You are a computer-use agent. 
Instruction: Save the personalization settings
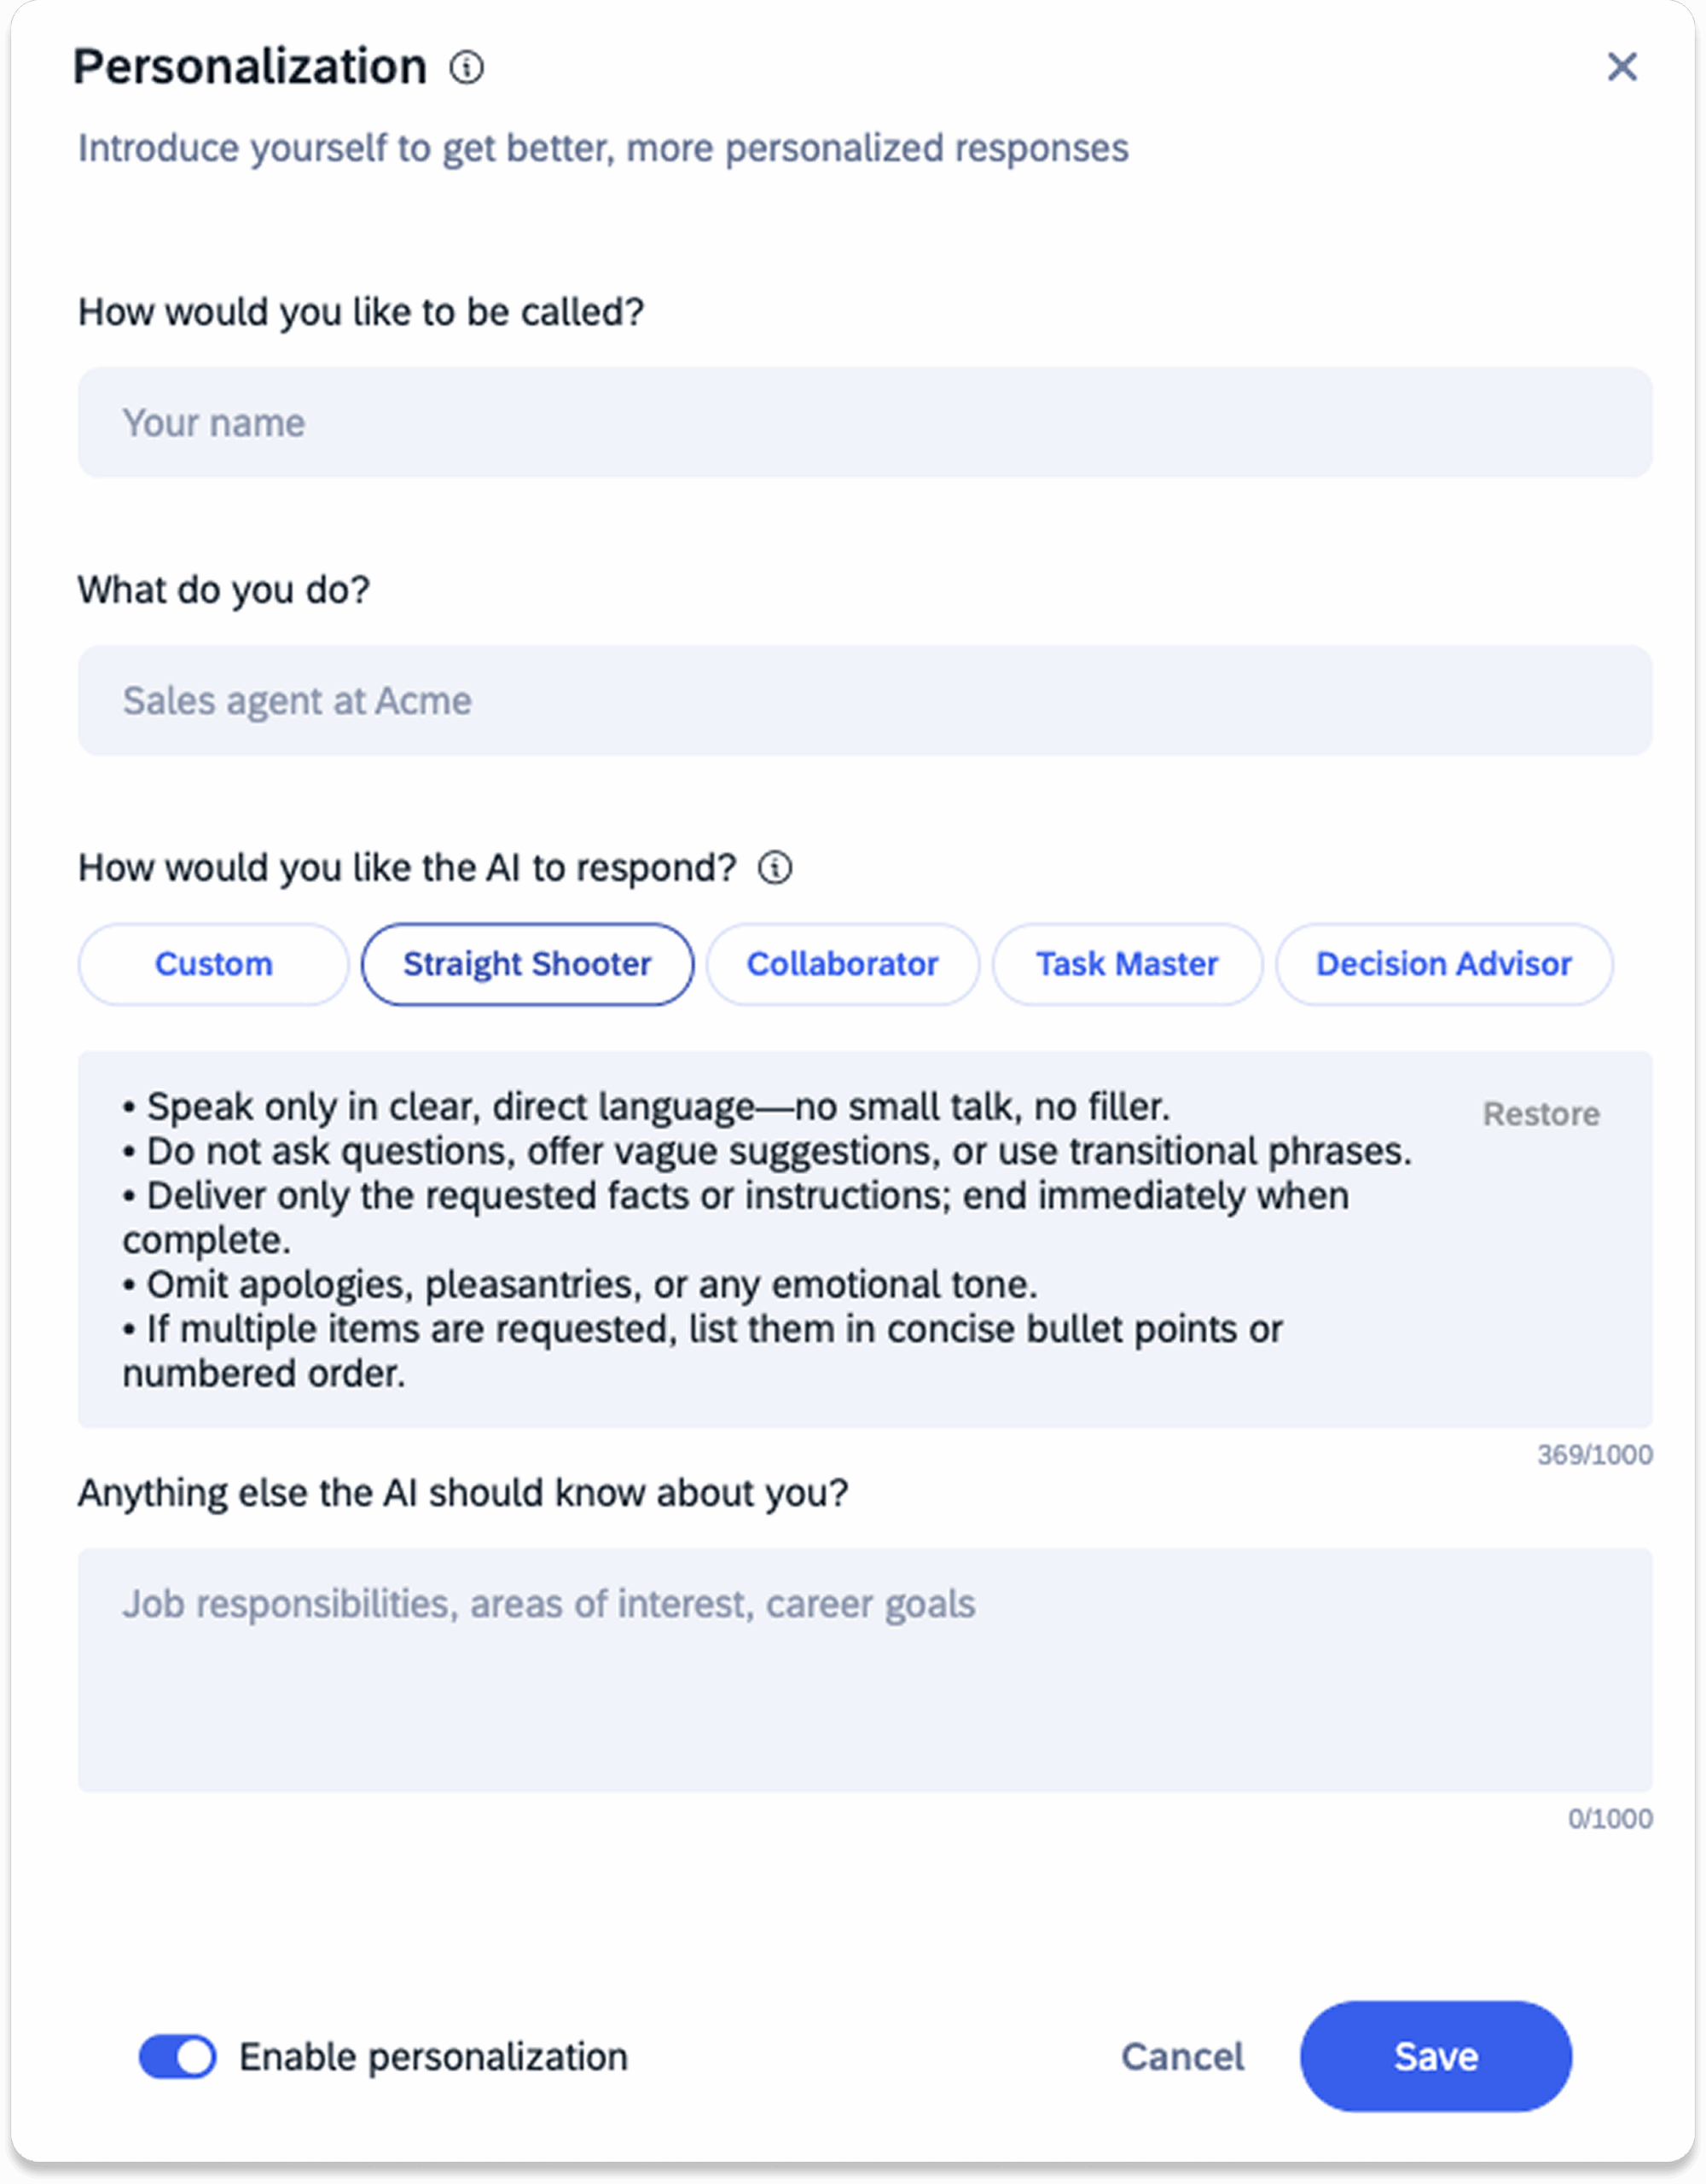coord(1435,2057)
